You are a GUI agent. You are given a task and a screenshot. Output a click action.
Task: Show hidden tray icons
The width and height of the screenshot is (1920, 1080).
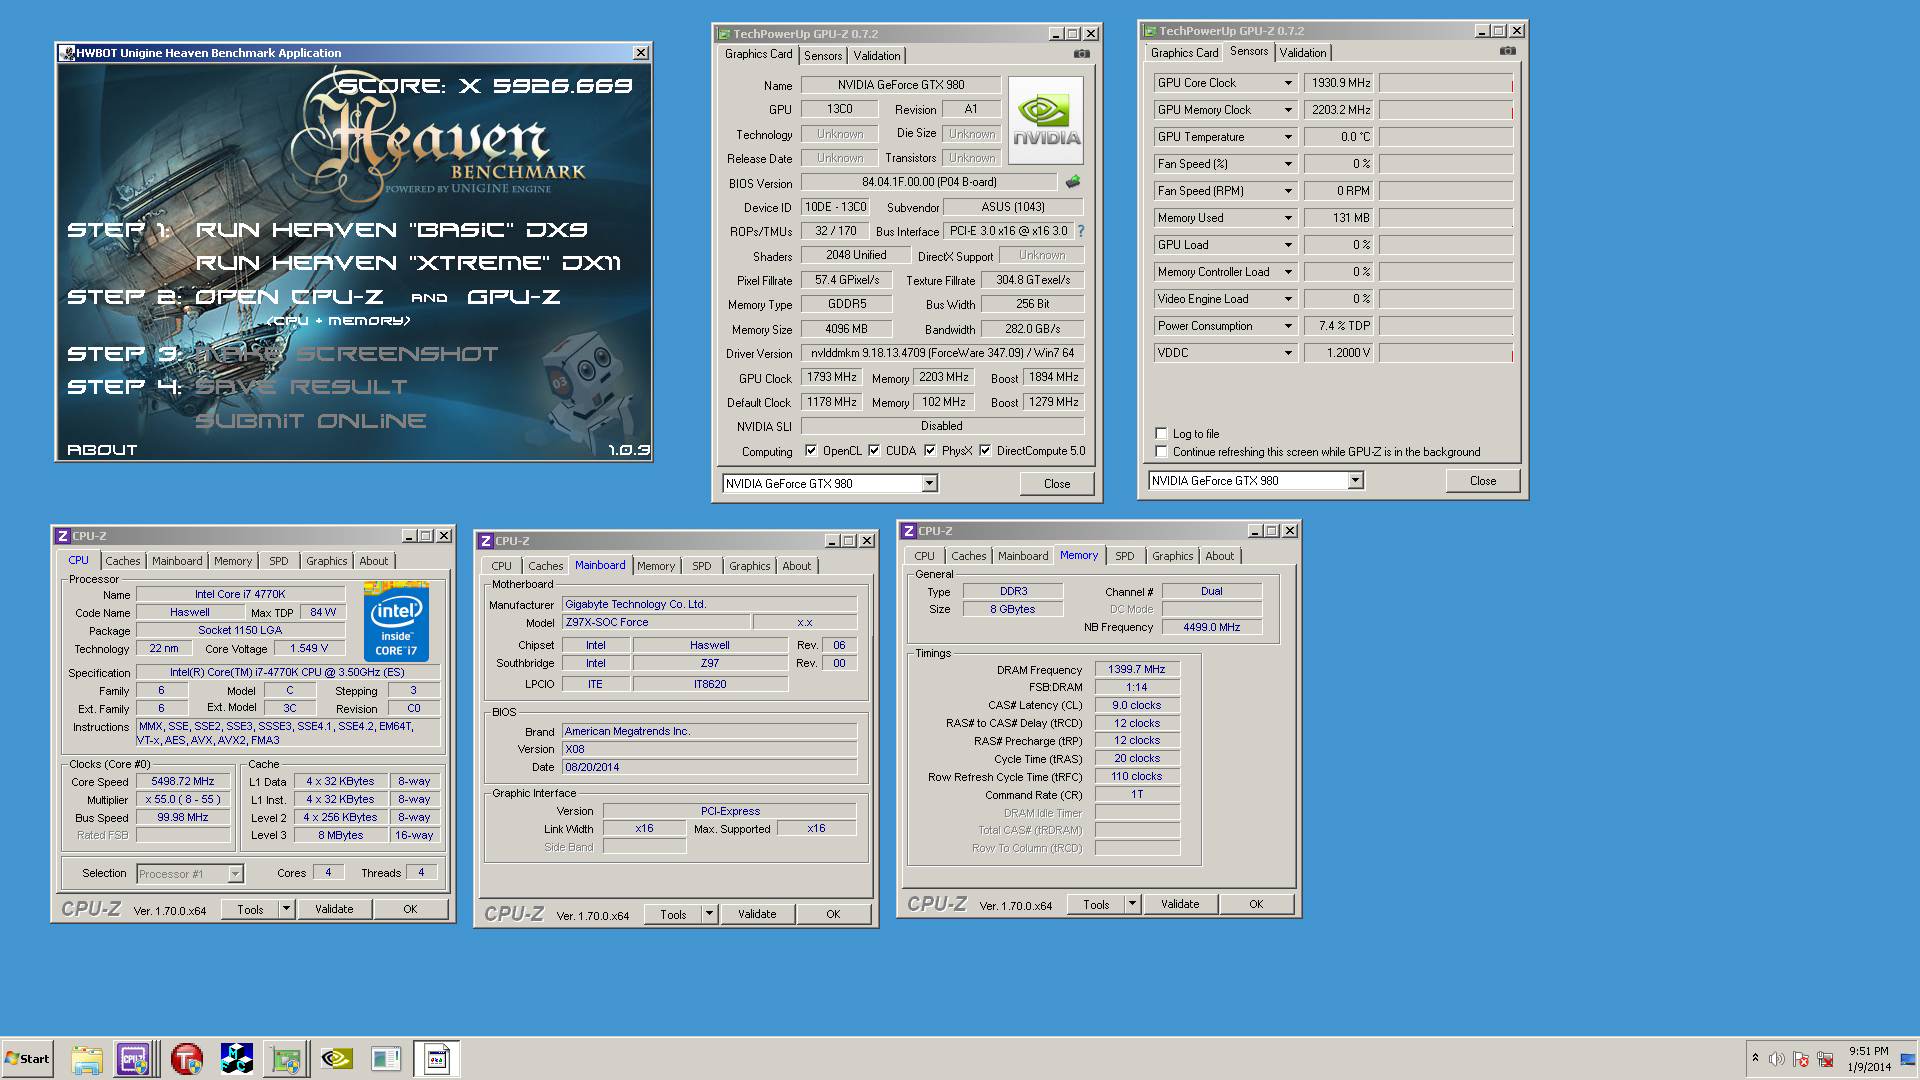[x=1755, y=1058]
